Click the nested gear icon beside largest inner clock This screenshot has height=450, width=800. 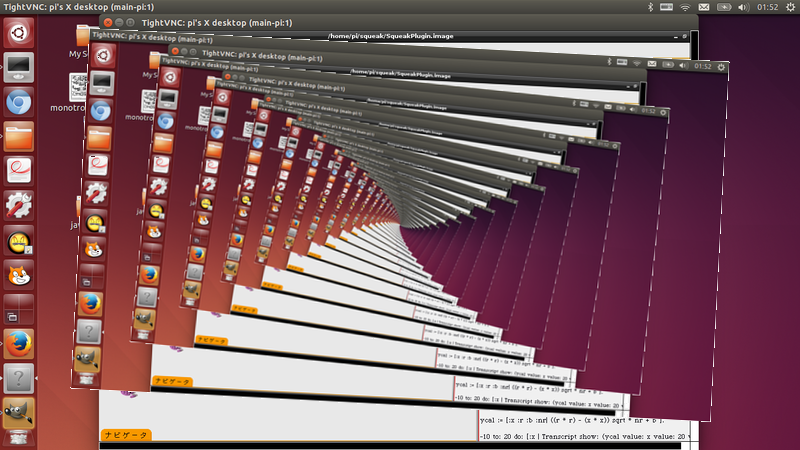click(x=721, y=67)
